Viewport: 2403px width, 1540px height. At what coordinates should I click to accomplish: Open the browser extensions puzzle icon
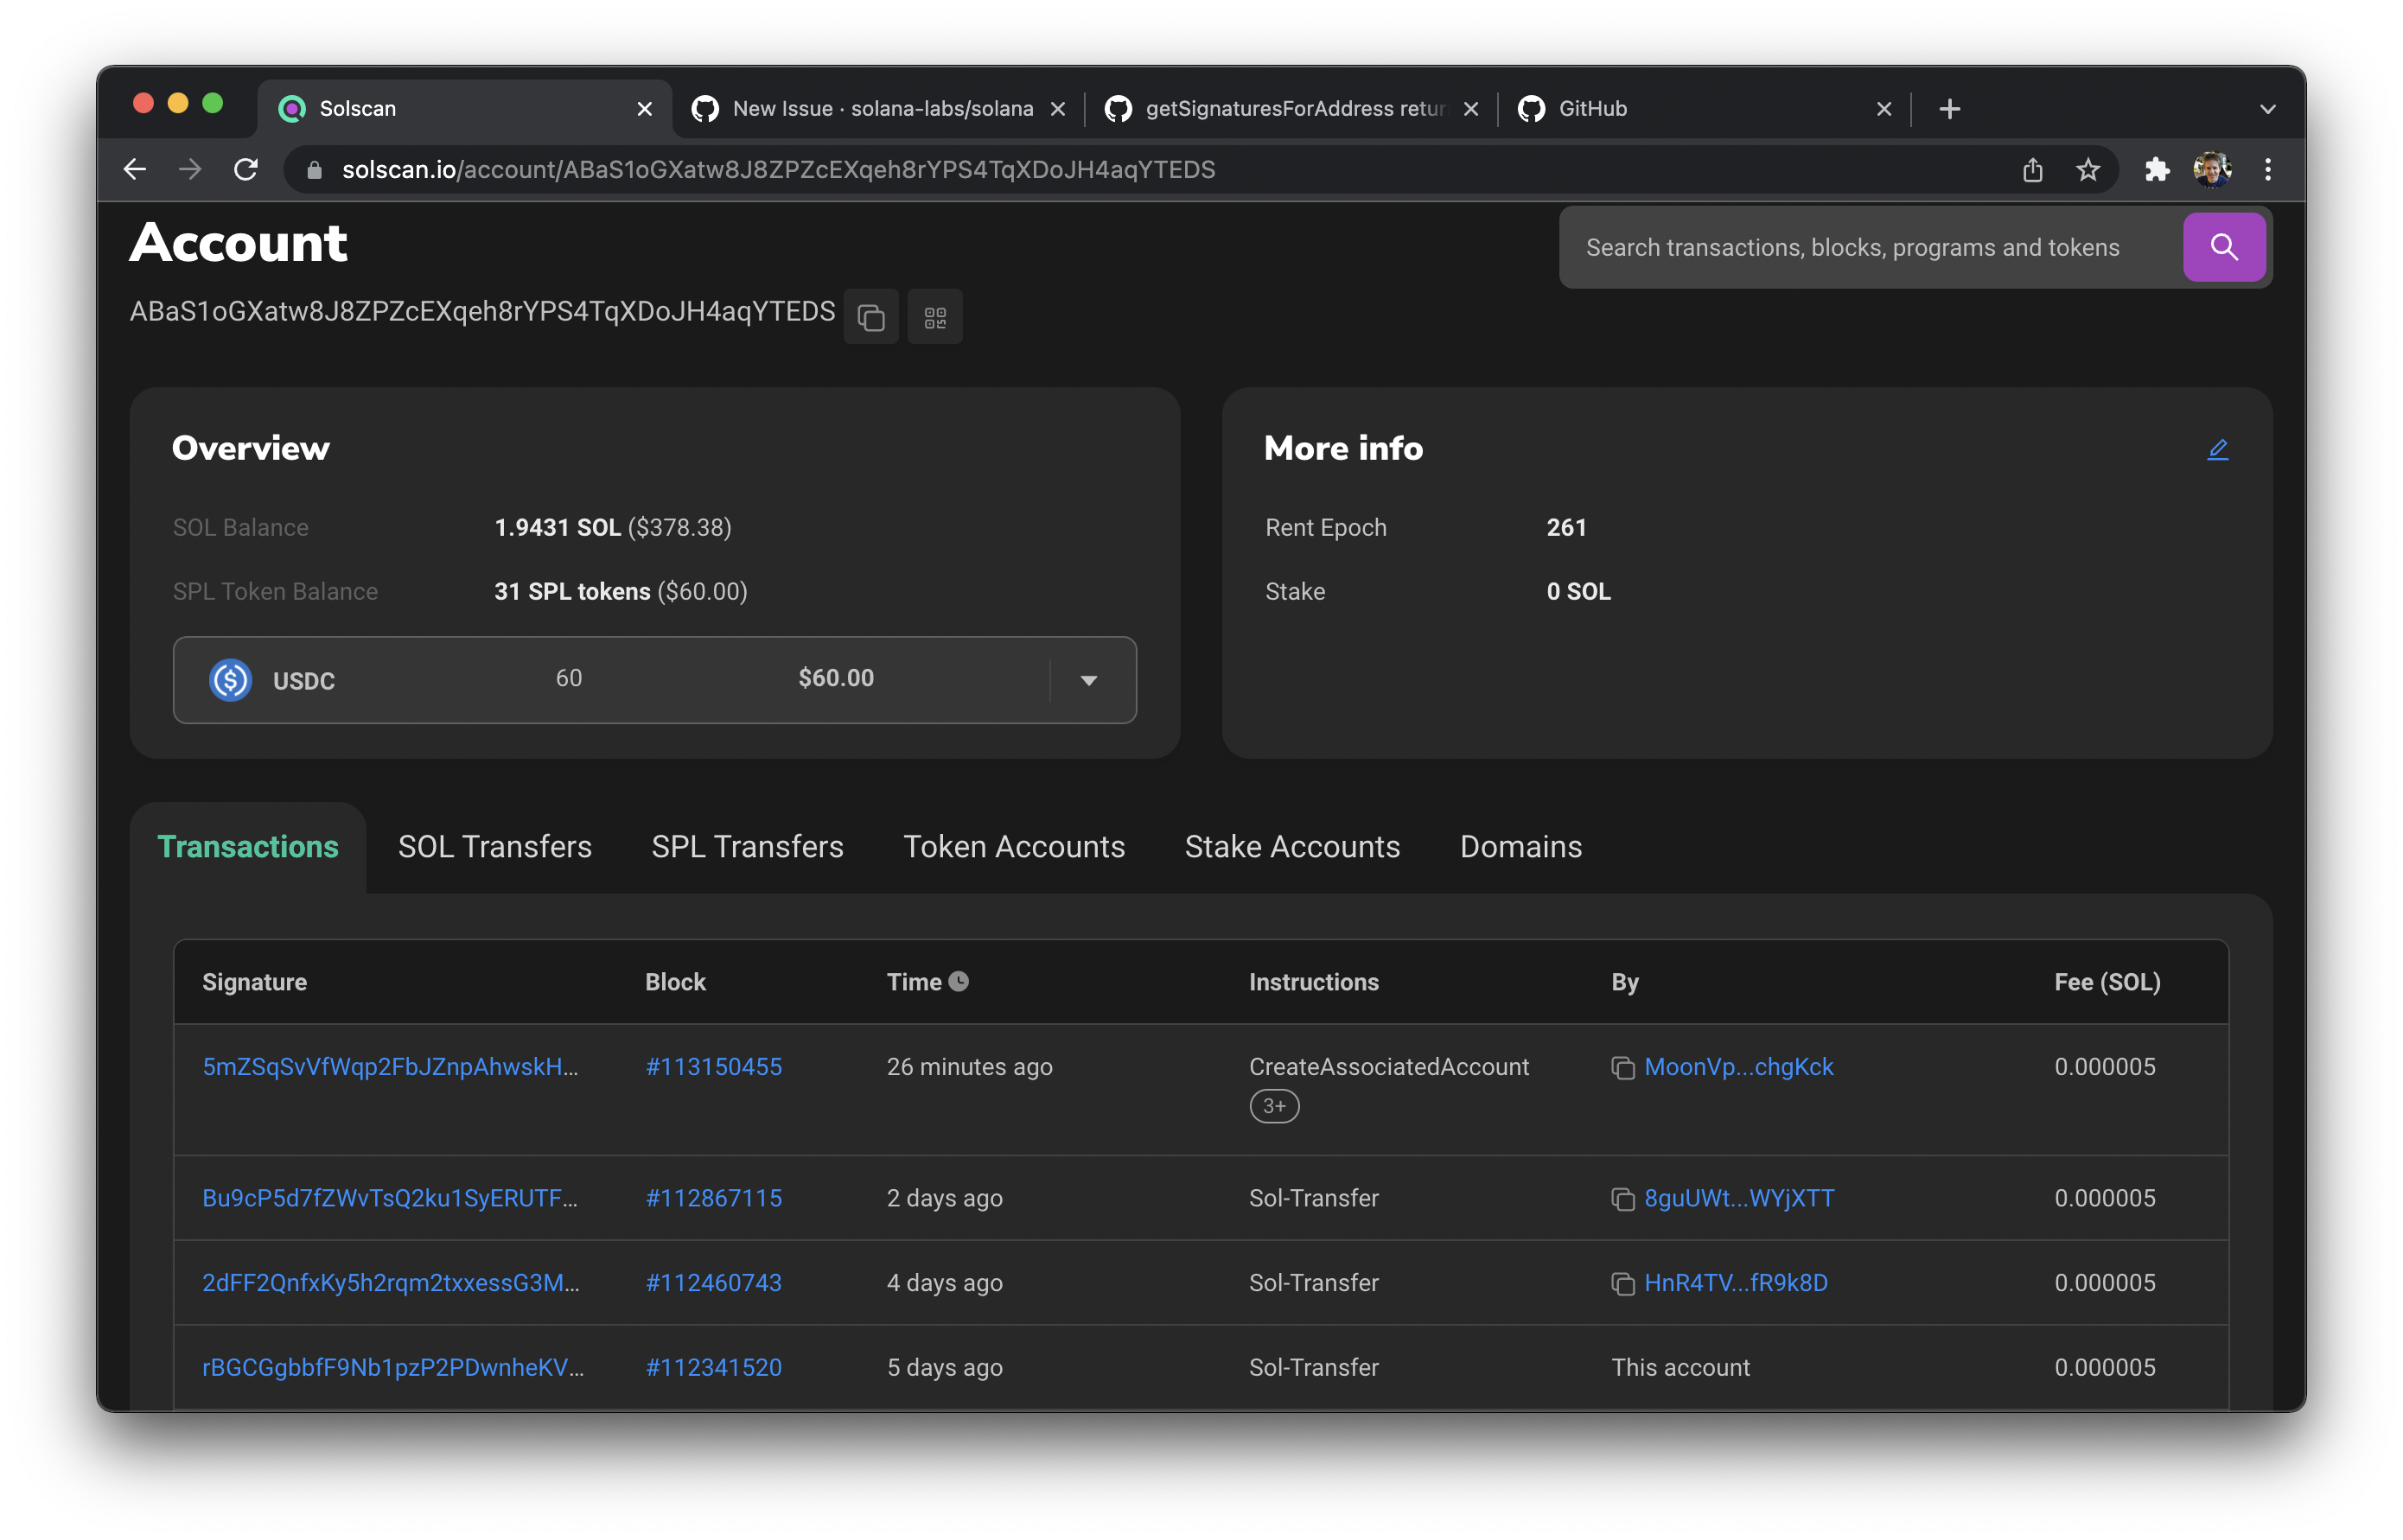pyautogui.click(x=2157, y=170)
